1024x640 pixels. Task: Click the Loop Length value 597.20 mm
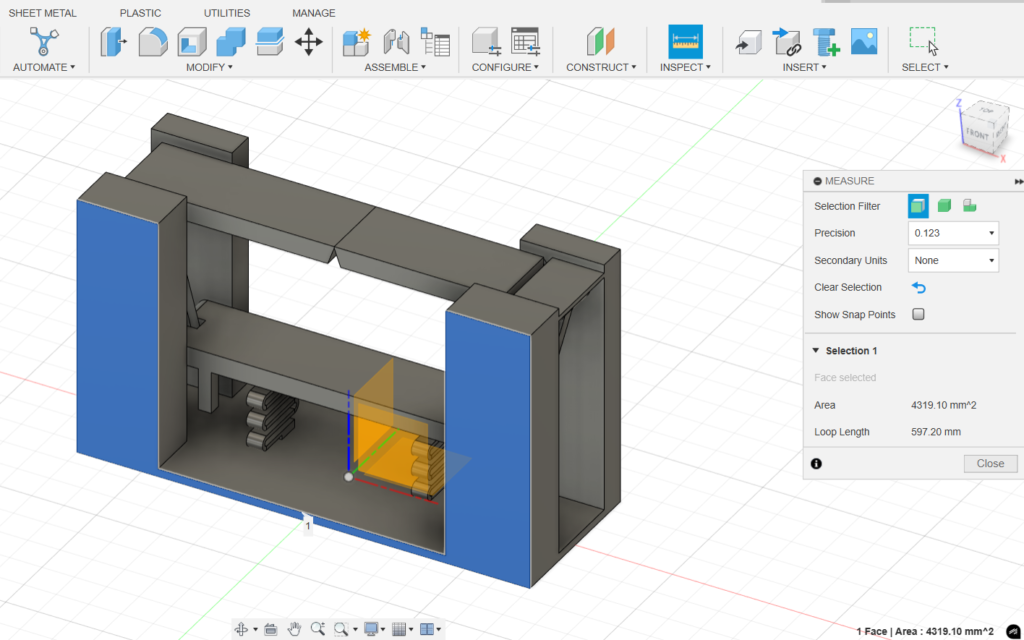936,432
